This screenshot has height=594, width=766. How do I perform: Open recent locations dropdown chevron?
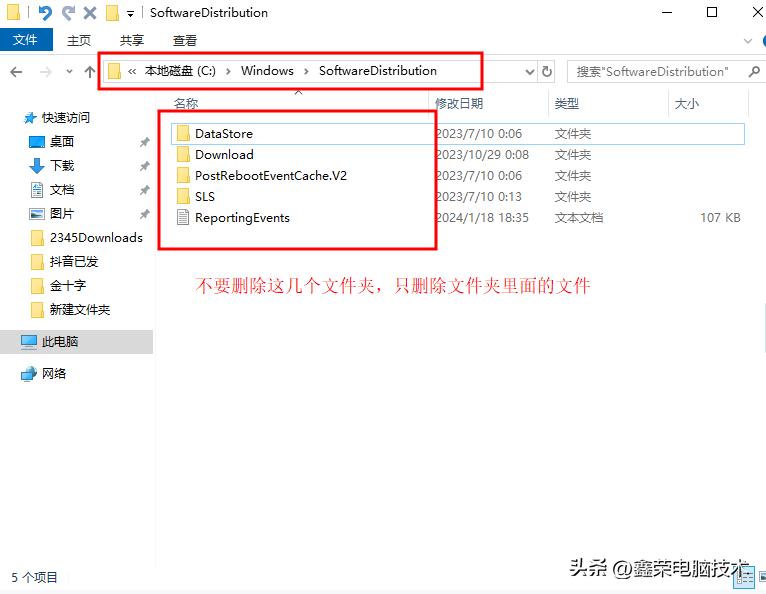pyautogui.click(x=69, y=72)
